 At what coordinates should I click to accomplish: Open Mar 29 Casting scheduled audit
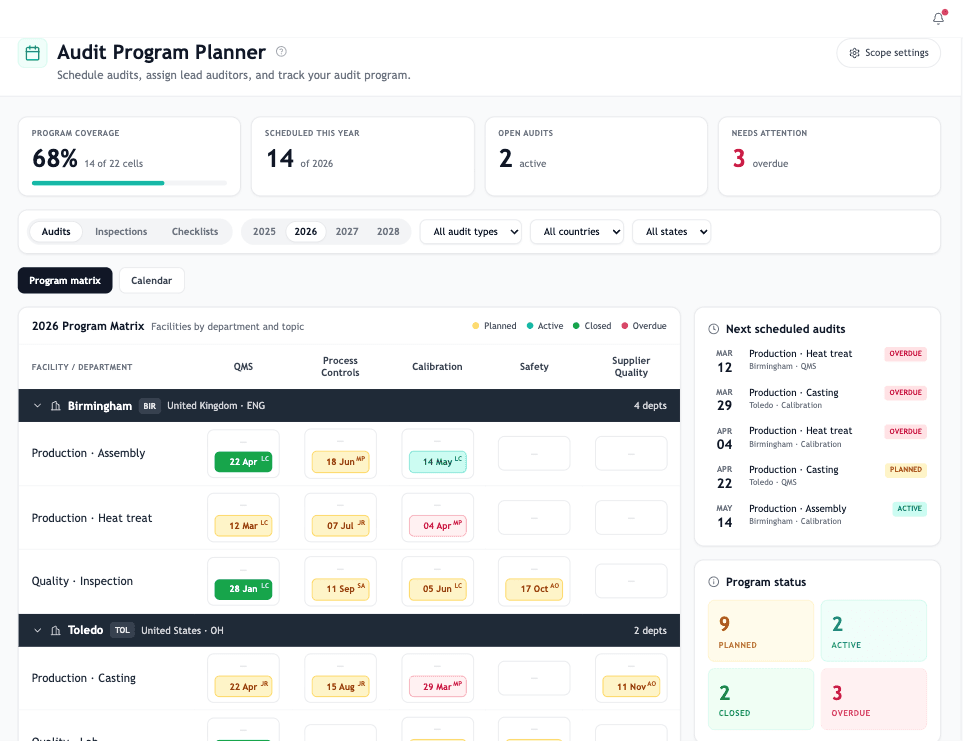[817, 398]
